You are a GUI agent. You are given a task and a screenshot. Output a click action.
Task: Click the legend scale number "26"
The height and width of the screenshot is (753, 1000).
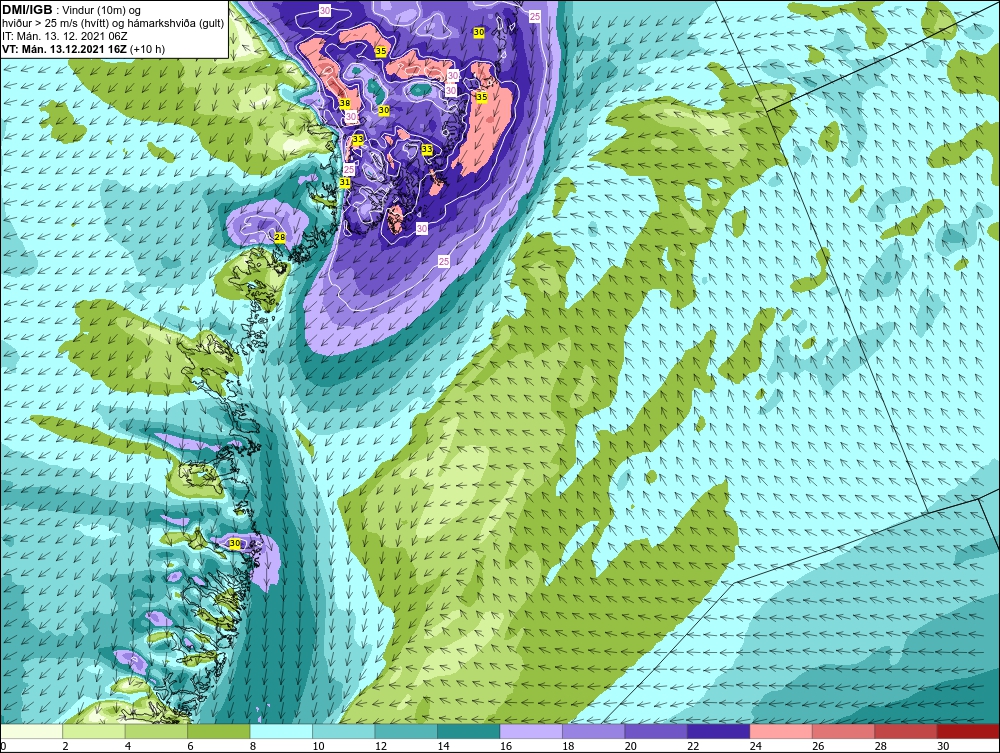[x=818, y=746]
